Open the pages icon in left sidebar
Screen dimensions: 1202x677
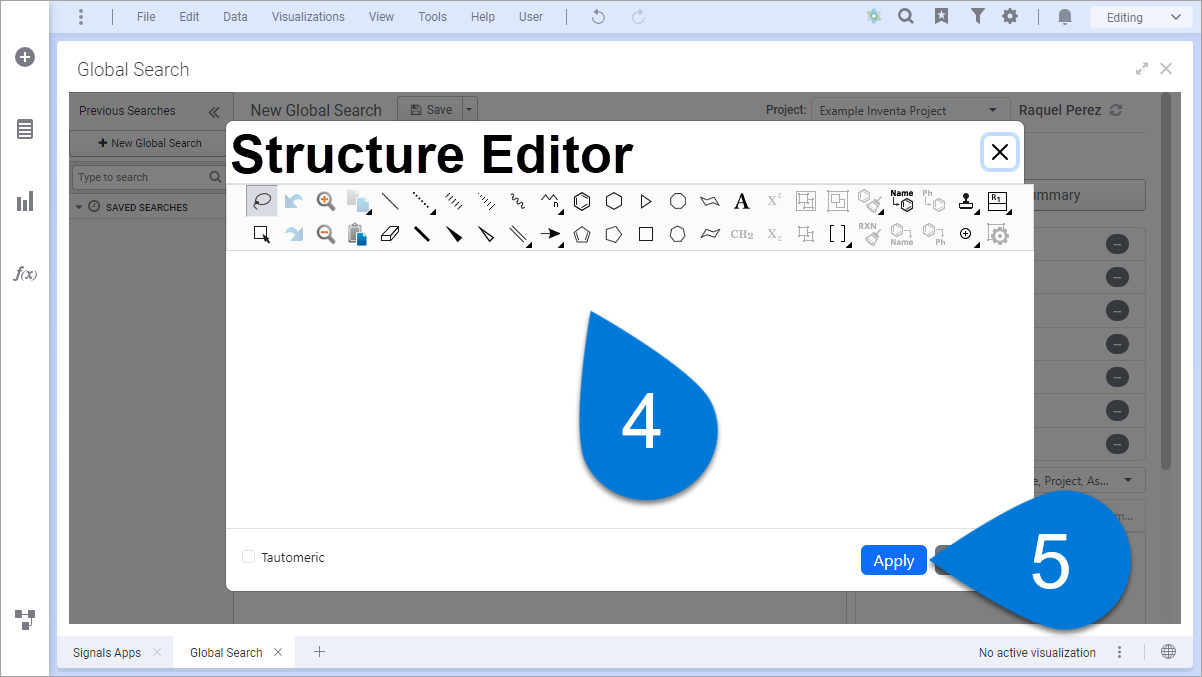pyautogui.click(x=25, y=129)
